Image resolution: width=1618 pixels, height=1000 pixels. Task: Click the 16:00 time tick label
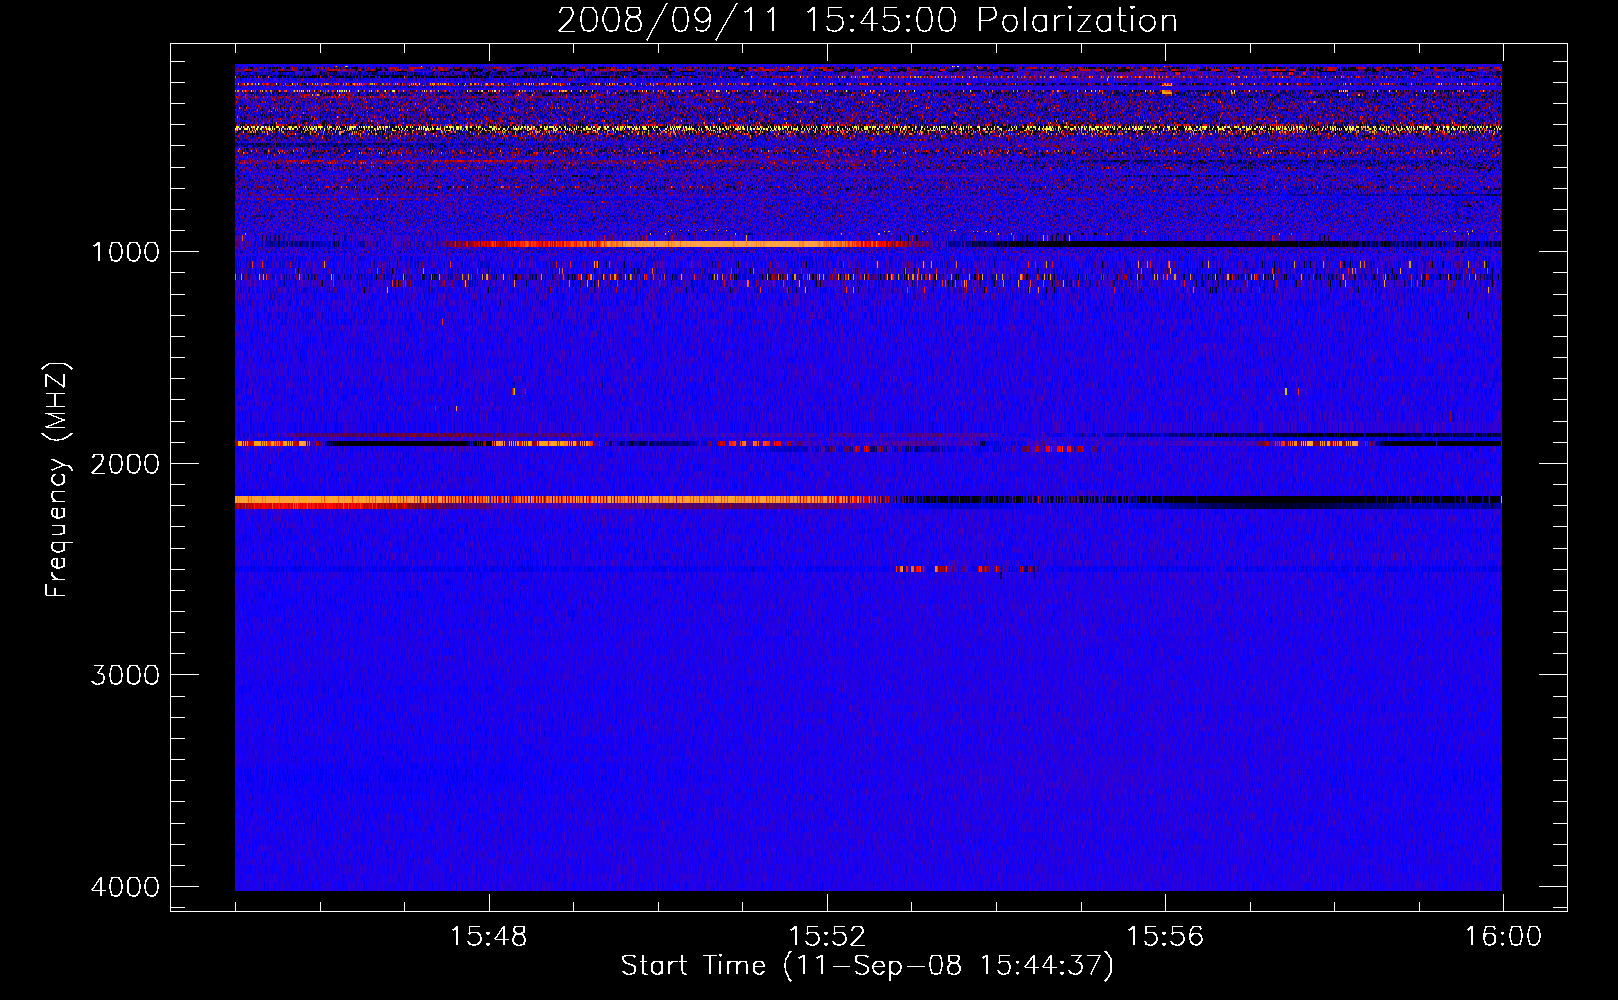tap(1503, 936)
